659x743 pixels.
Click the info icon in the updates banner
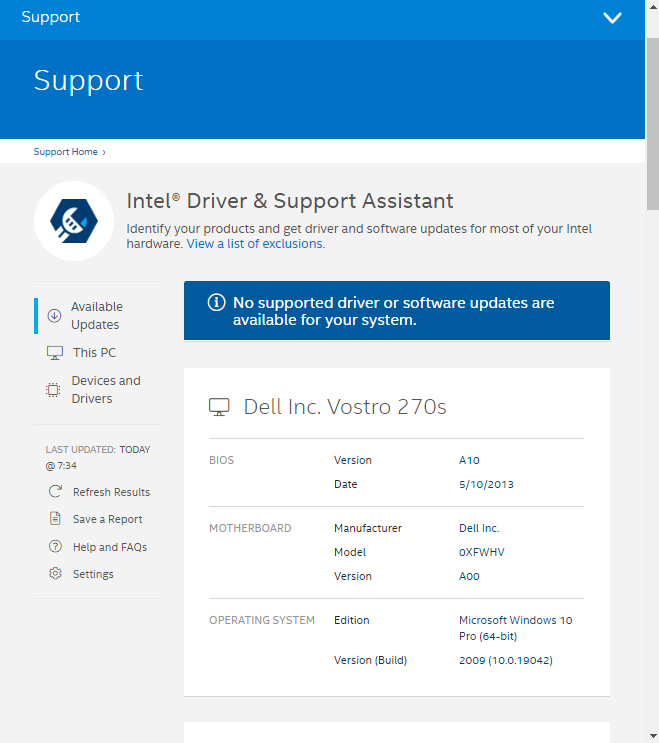click(217, 302)
